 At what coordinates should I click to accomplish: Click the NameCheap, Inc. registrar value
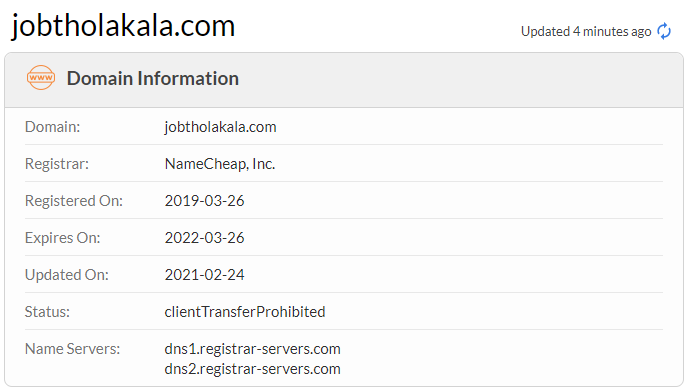coord(220,164)
